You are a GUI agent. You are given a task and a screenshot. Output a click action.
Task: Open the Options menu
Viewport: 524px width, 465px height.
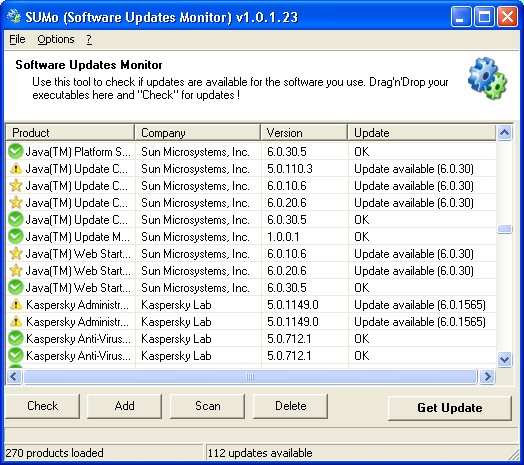[x=56, y=39]
